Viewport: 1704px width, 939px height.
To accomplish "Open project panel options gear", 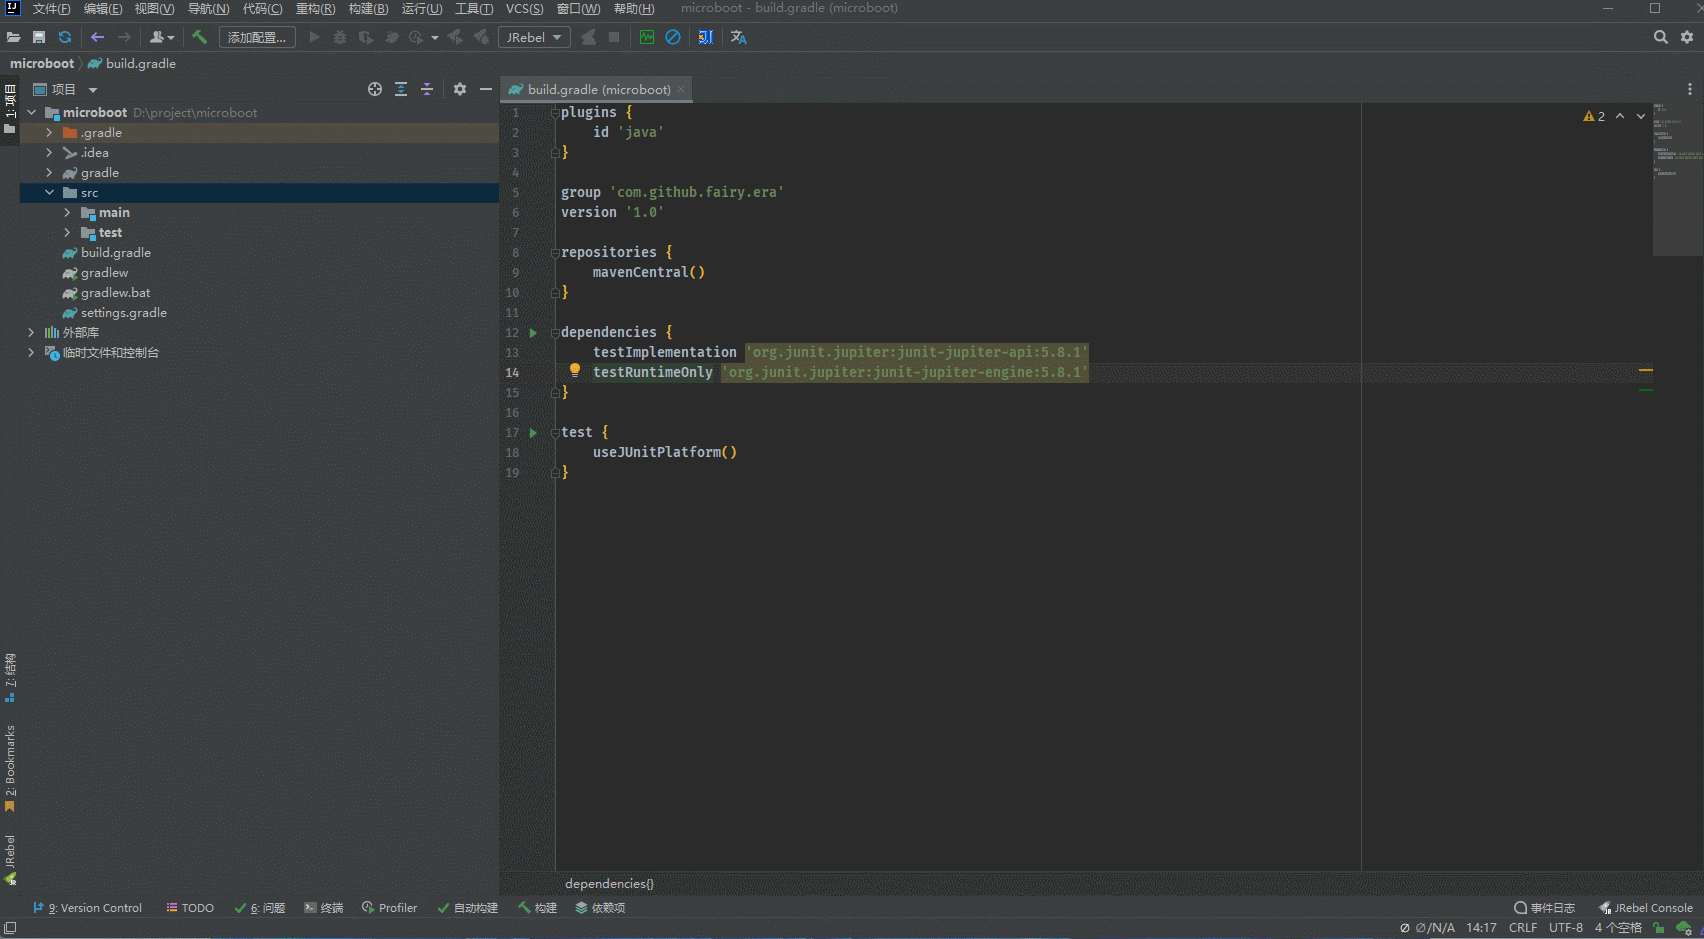I will [x=460, y=89].
